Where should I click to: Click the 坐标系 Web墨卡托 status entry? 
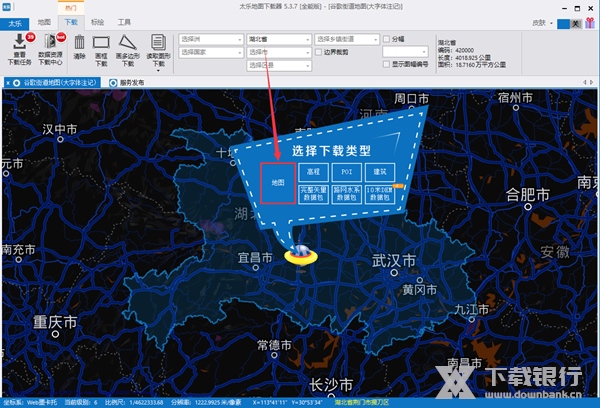(30, 402)
